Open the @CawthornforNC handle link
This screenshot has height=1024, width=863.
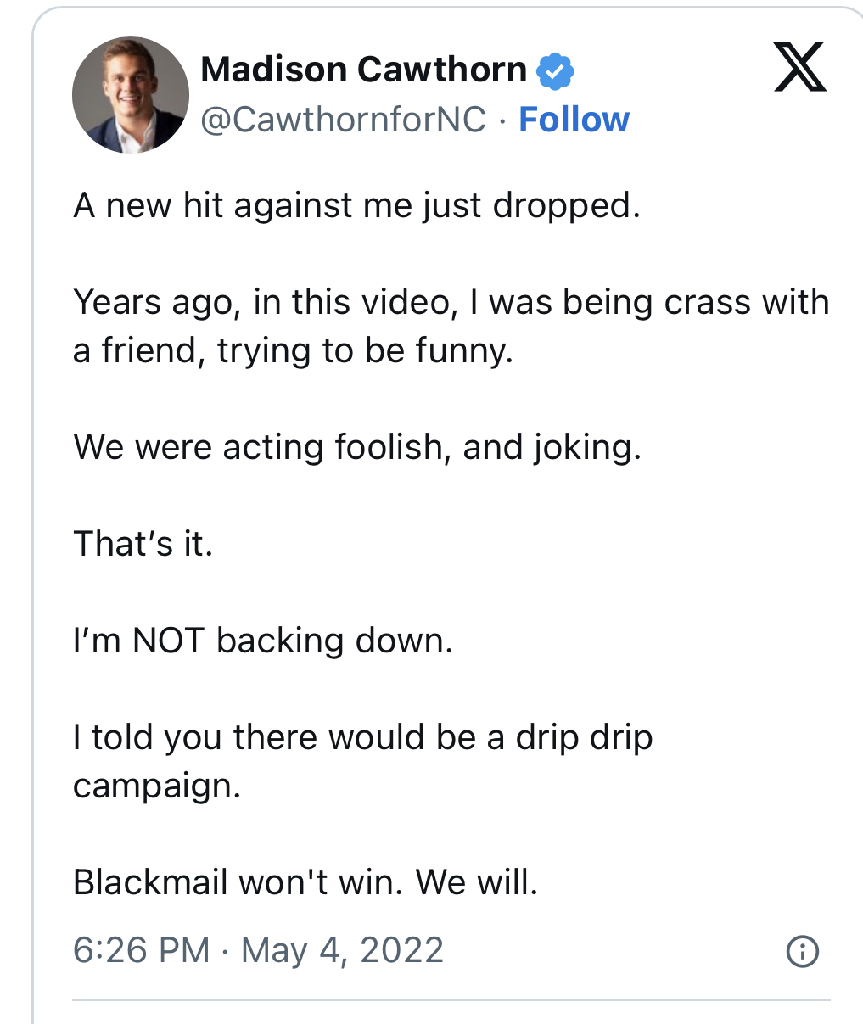(x=344, y=120)
